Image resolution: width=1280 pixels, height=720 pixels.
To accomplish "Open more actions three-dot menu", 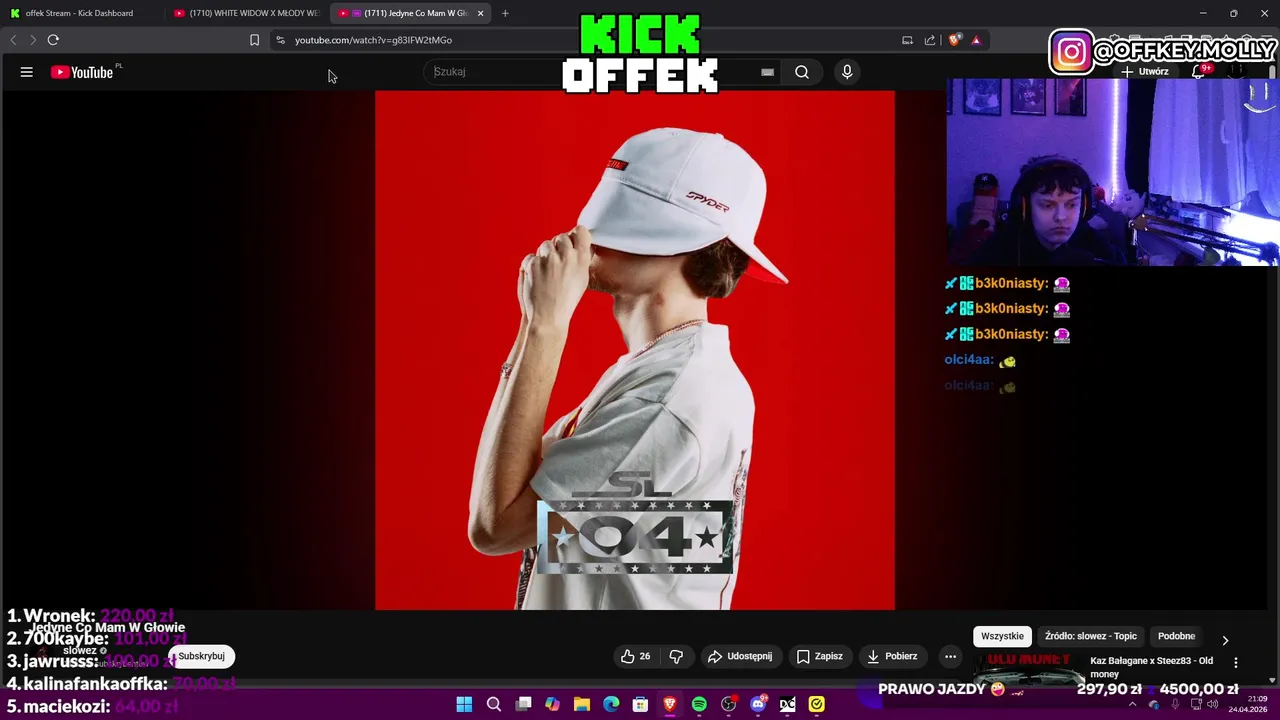I will click(x=951, y=656).
